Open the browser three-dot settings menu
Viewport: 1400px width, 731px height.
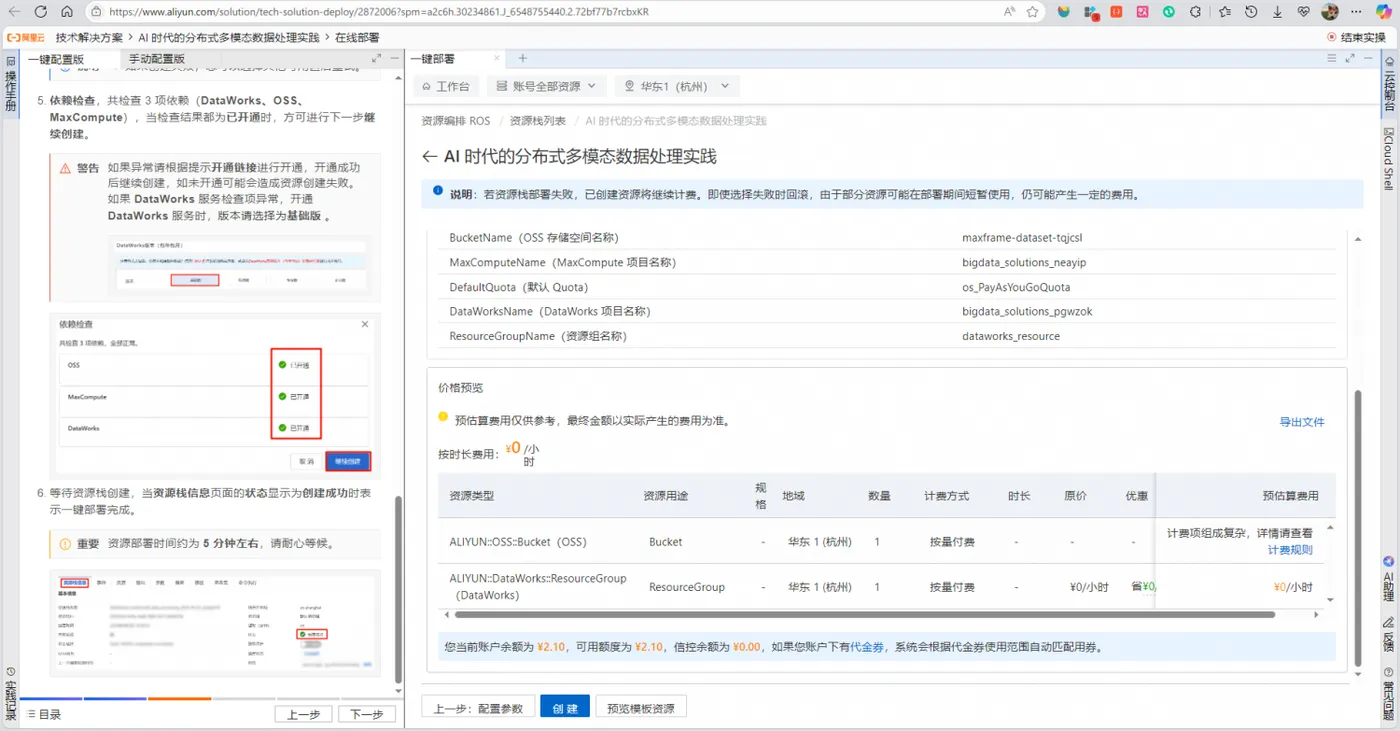(x=1357, y=12)
